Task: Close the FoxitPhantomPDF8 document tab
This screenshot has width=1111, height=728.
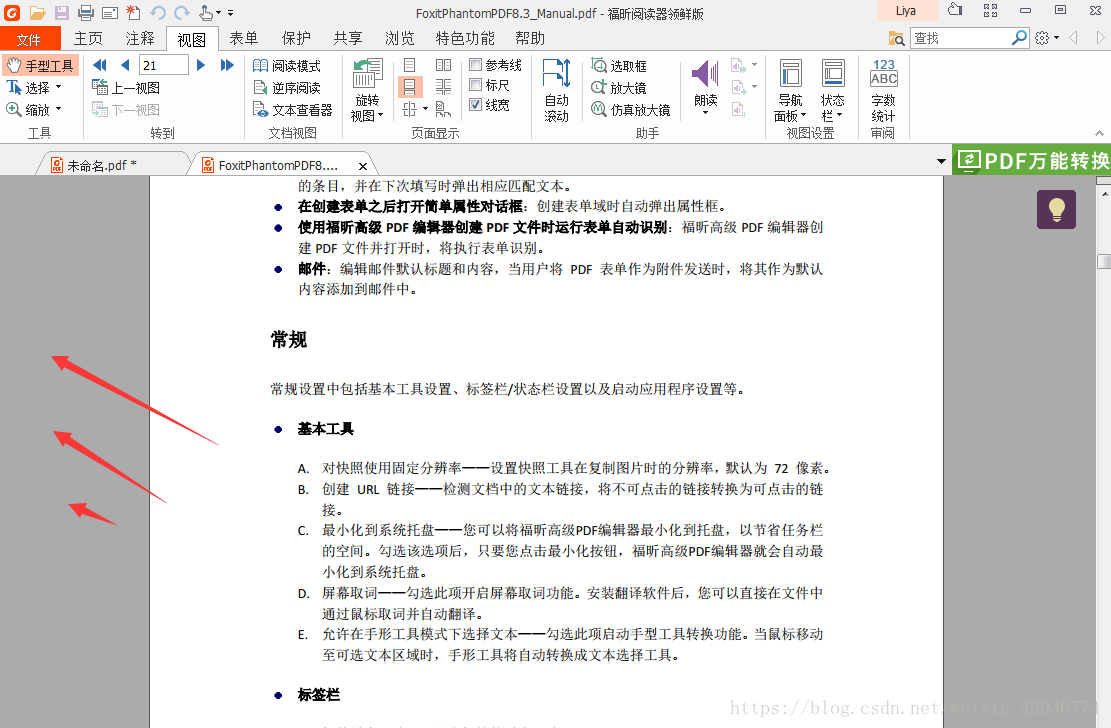Action: (363, 166)
